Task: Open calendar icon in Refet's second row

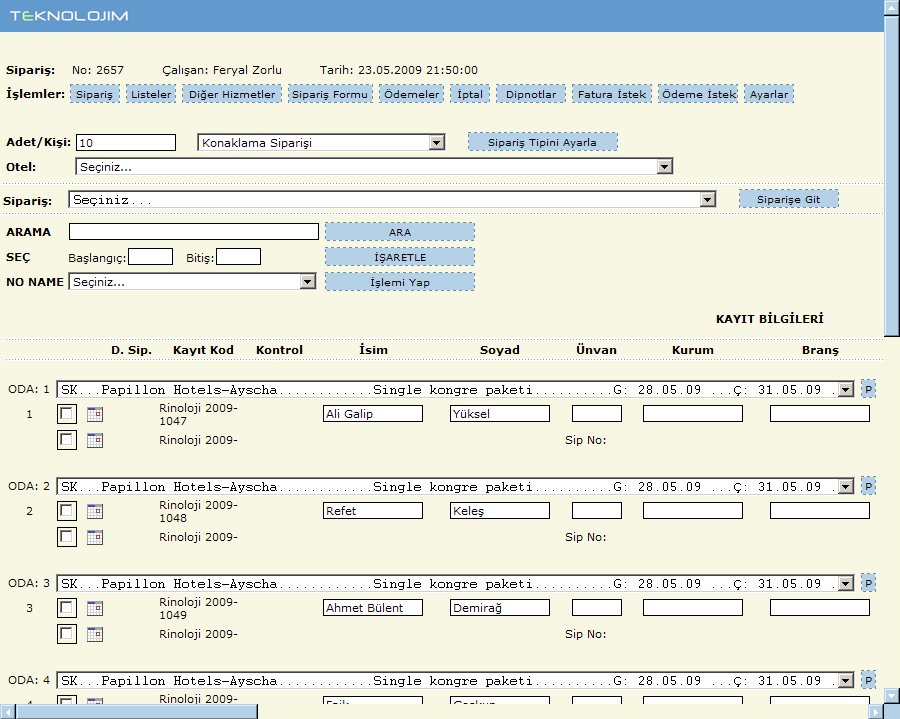Action: tap(95, 538)
